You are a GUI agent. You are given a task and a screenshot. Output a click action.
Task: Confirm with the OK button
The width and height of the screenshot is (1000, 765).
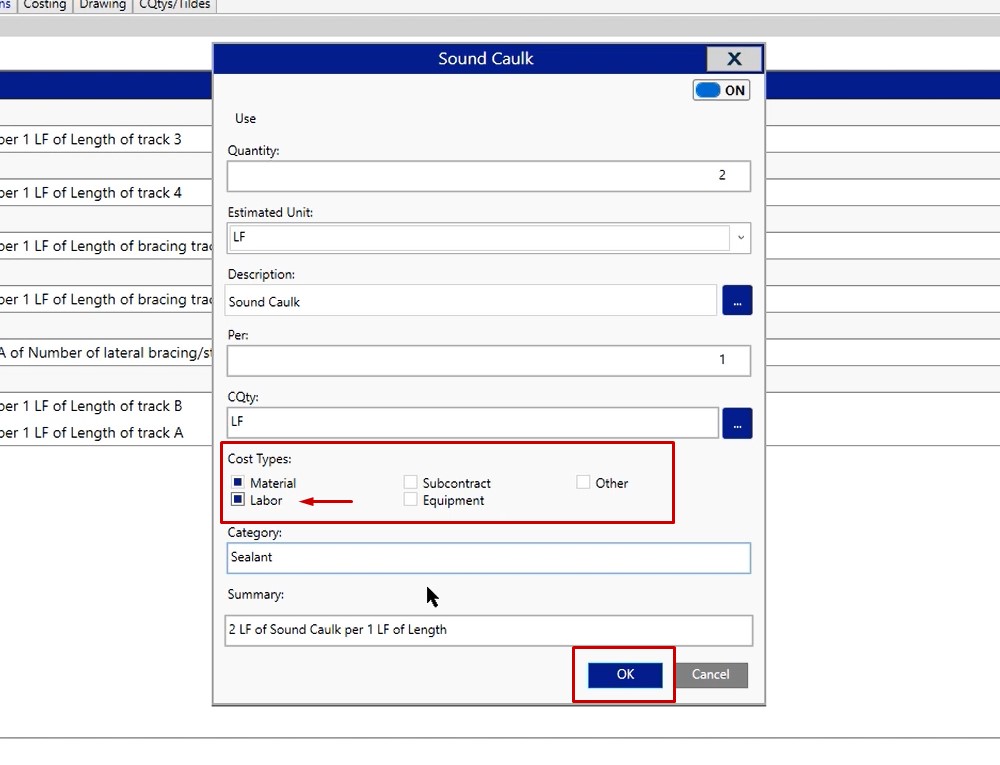(625, 675)
